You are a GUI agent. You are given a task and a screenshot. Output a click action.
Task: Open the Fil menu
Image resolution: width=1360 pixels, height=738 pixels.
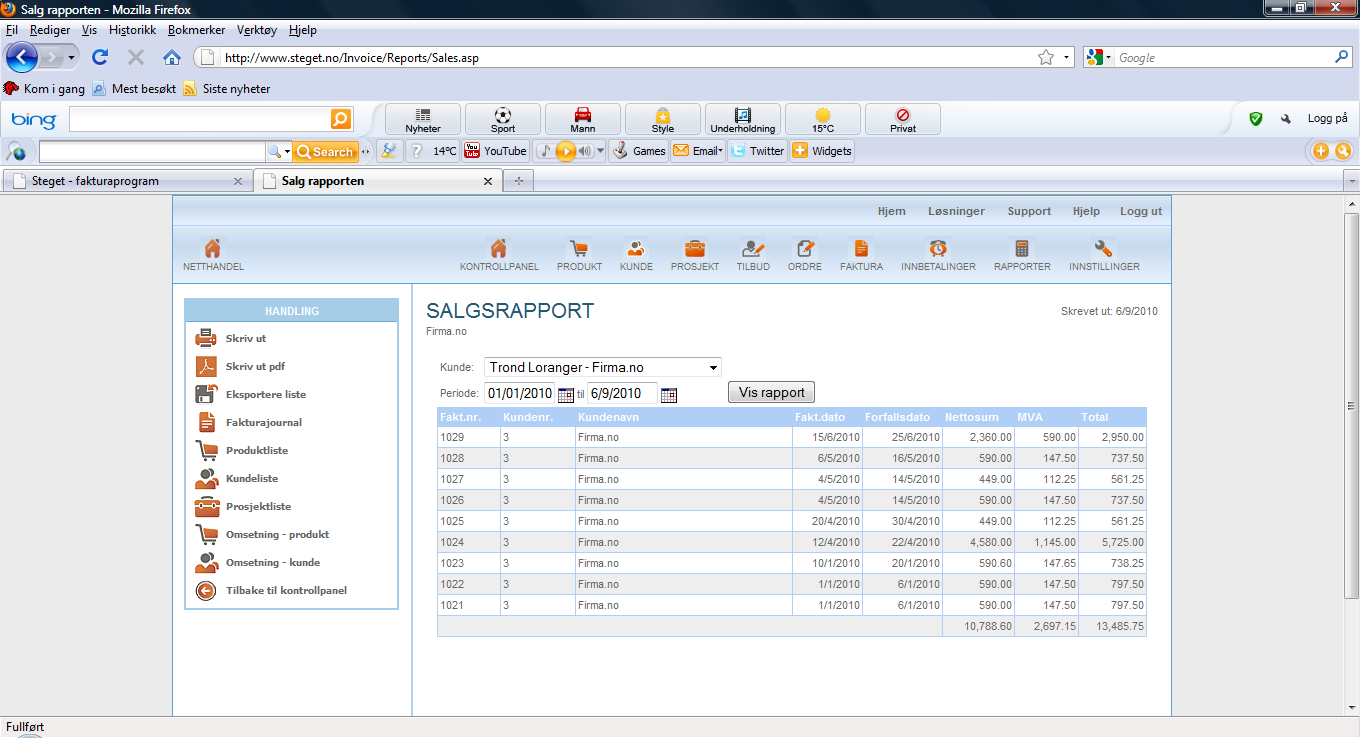(12, 30)
